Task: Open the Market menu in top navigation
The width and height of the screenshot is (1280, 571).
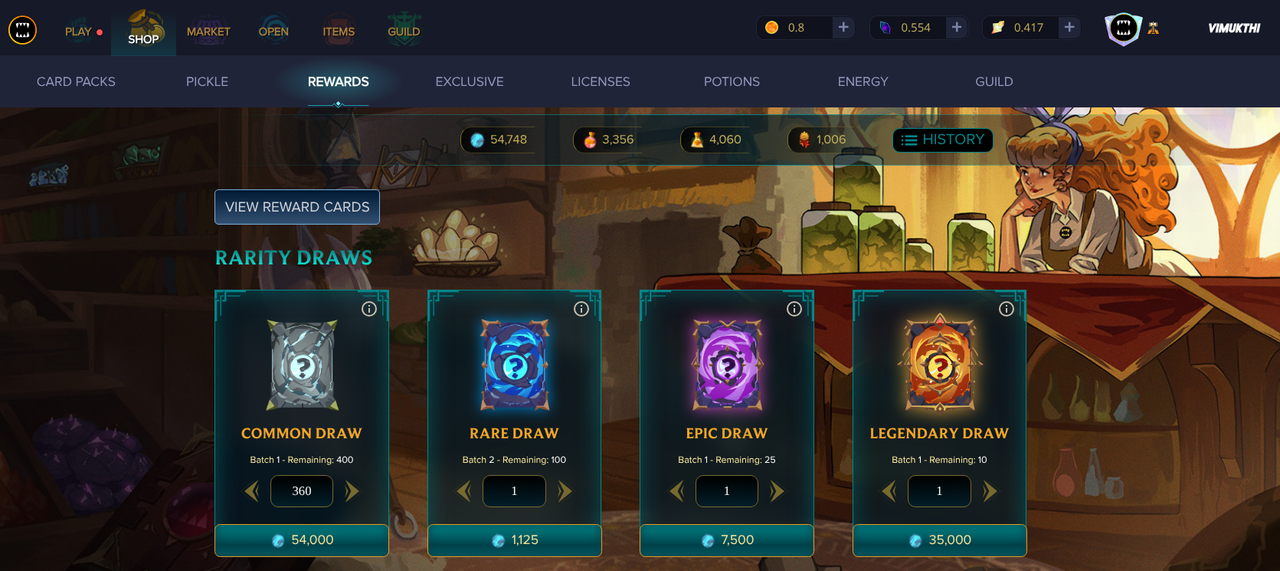Action: pyautogui.click(x=208, y=29)
